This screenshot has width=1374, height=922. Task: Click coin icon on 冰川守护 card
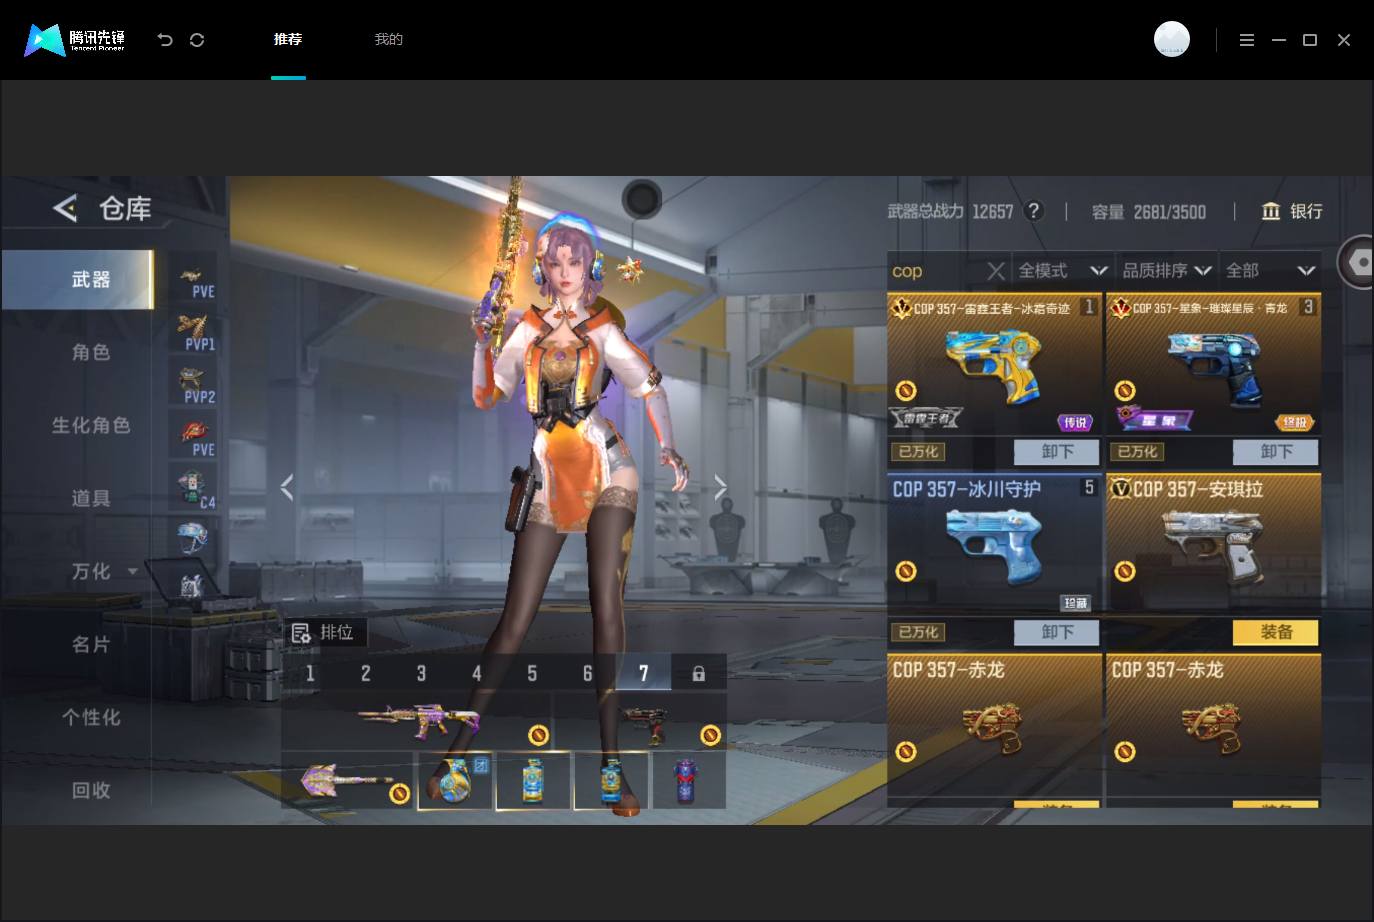[906, 571]
